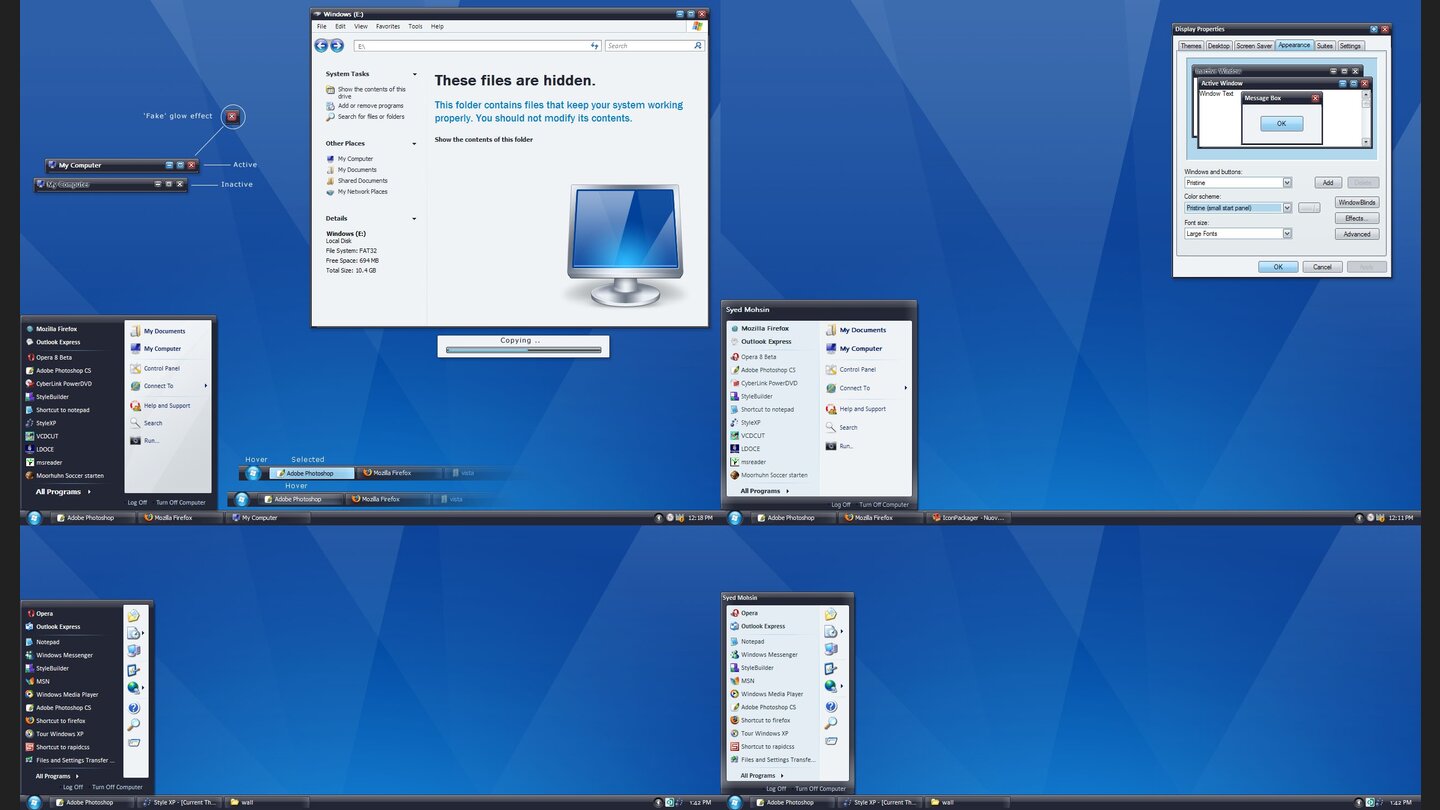1440x810 pixels.
Task: Switch to the Screen Saver tab
Action: 1254,45
